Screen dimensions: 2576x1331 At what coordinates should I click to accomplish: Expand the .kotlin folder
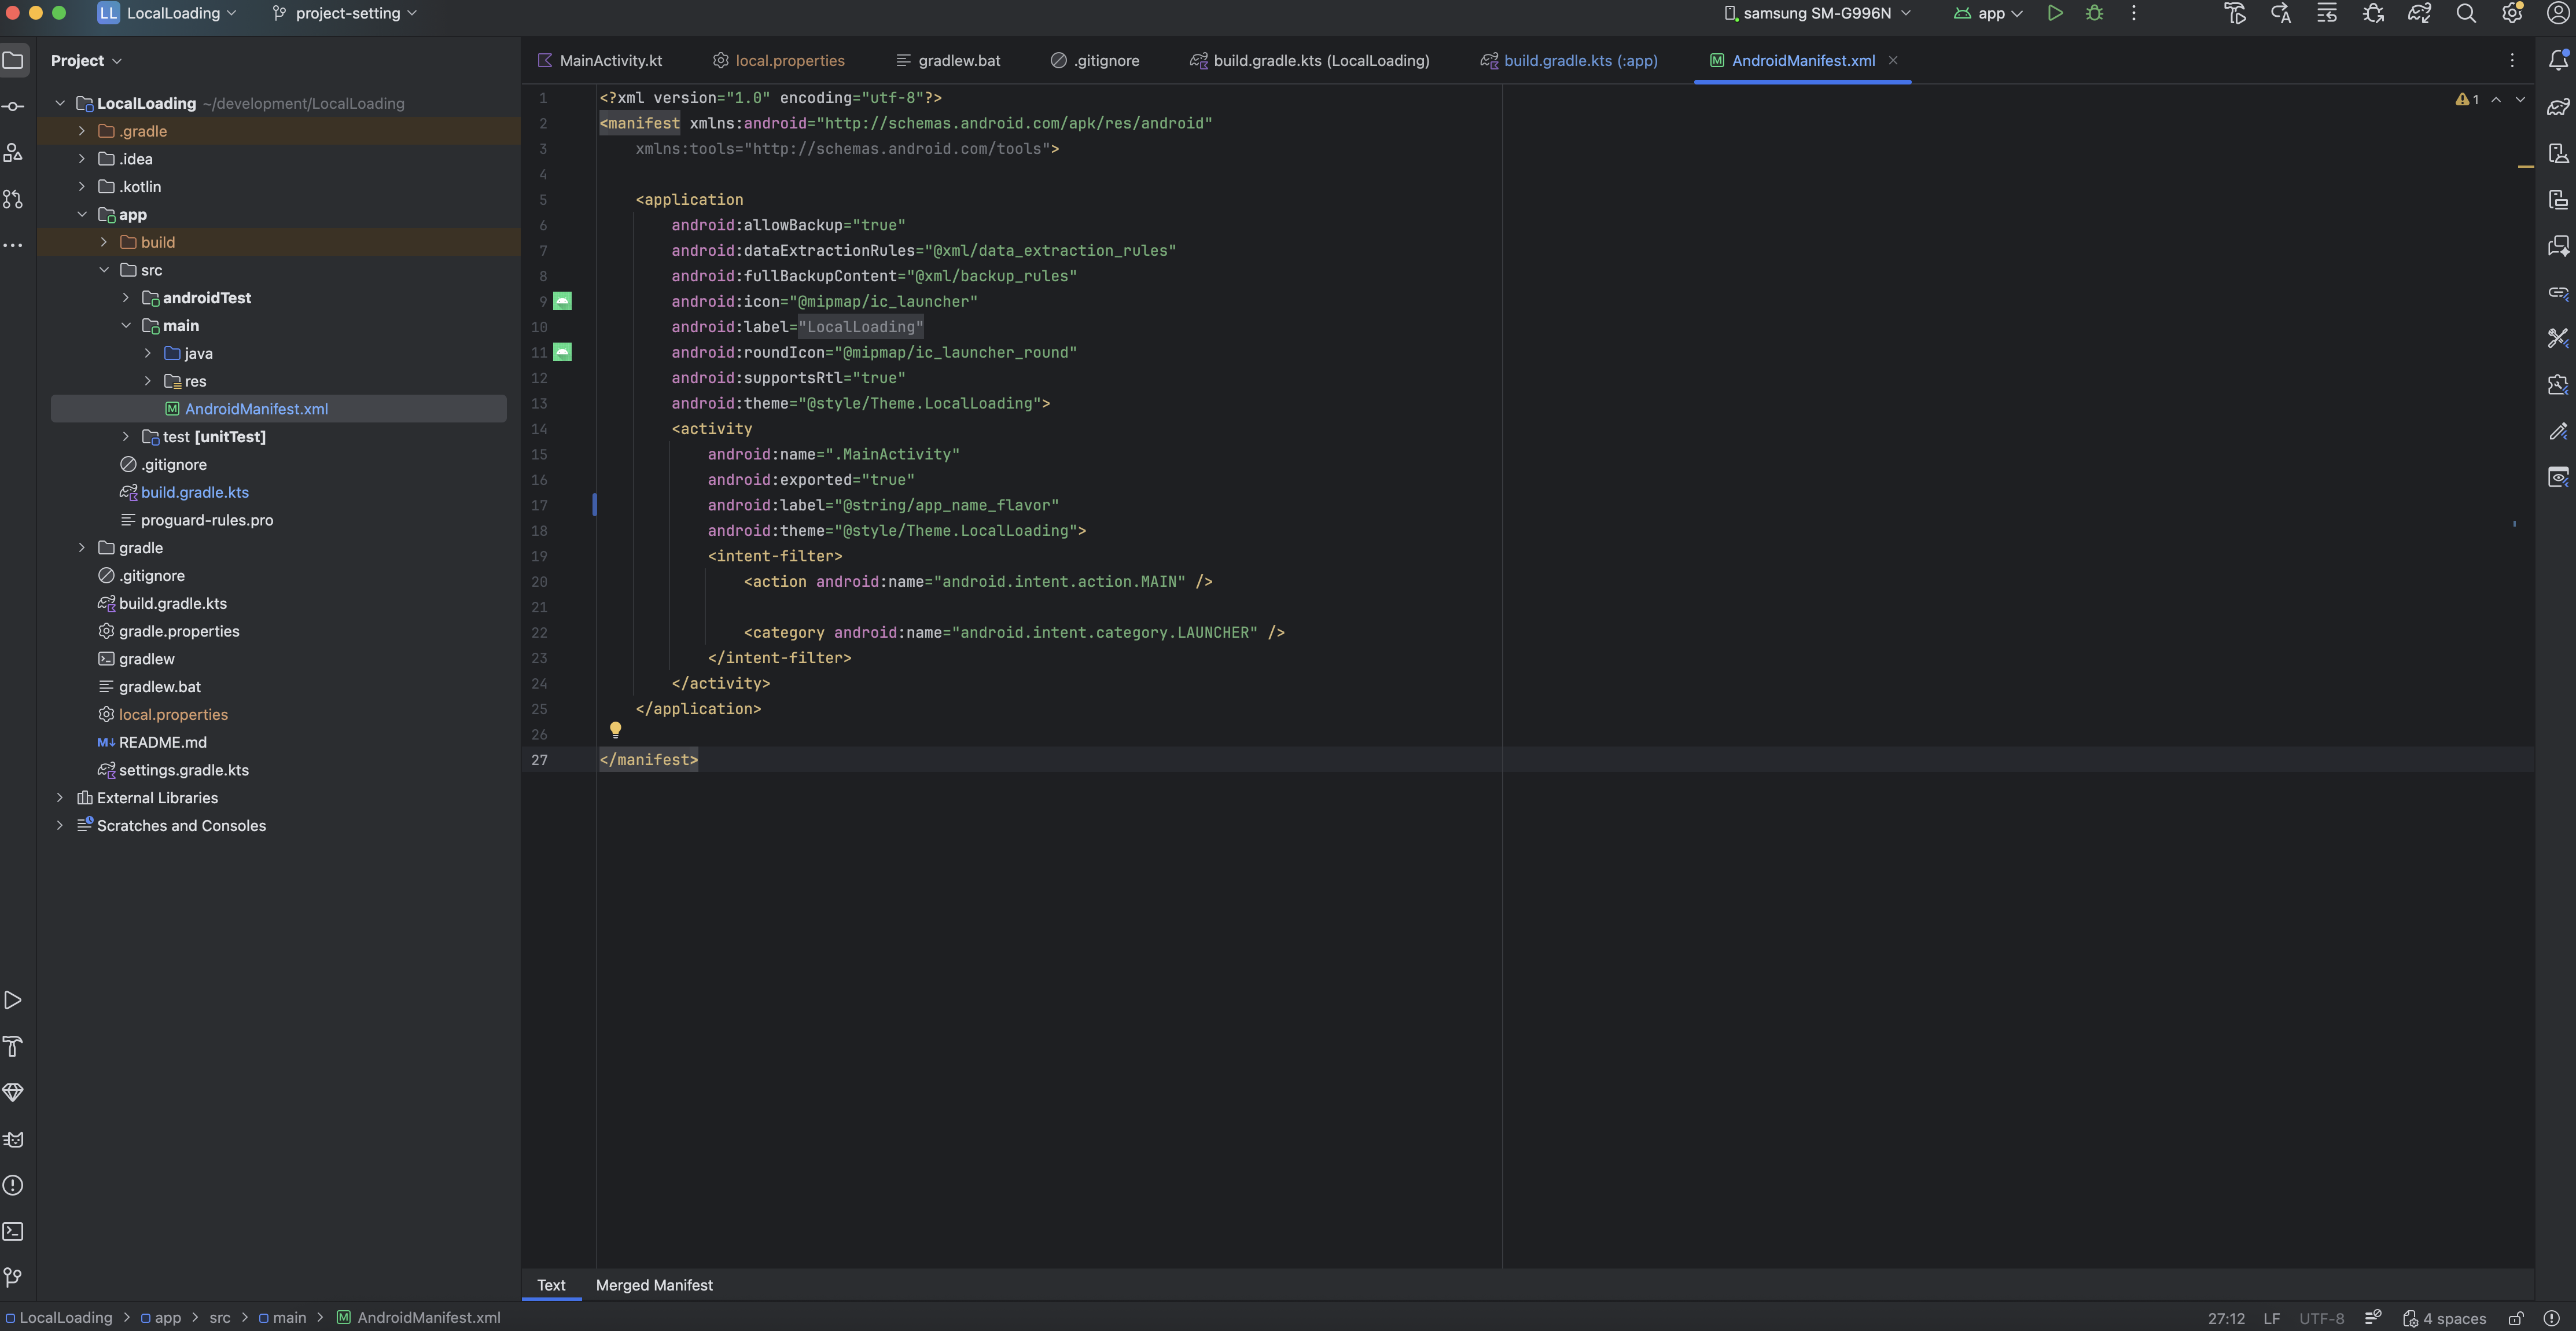coord(82,187)
